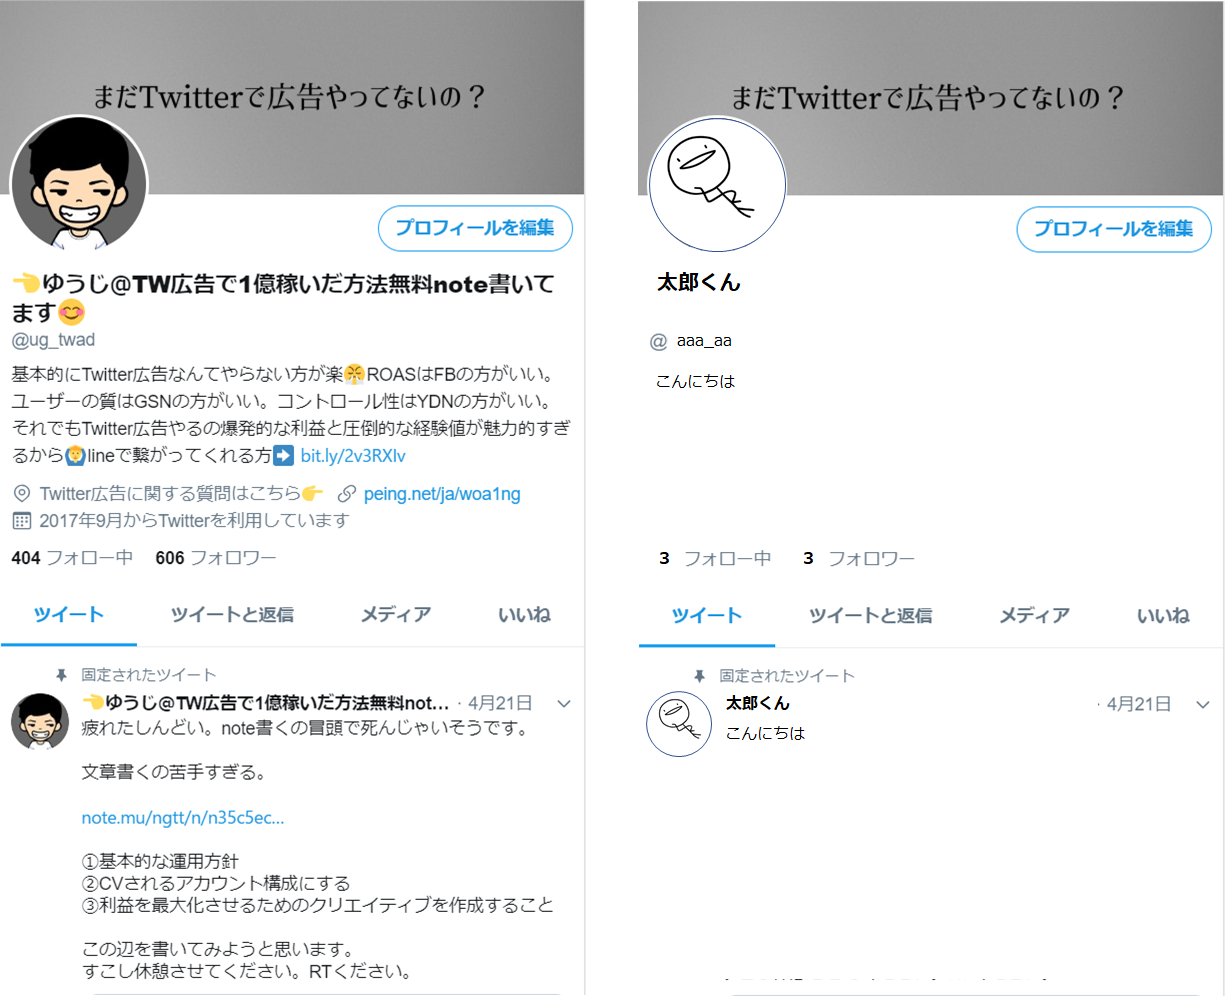1225x996 pixels.
Task: Click the pin icon of left pinned tweet
Action: pos(61,676)
